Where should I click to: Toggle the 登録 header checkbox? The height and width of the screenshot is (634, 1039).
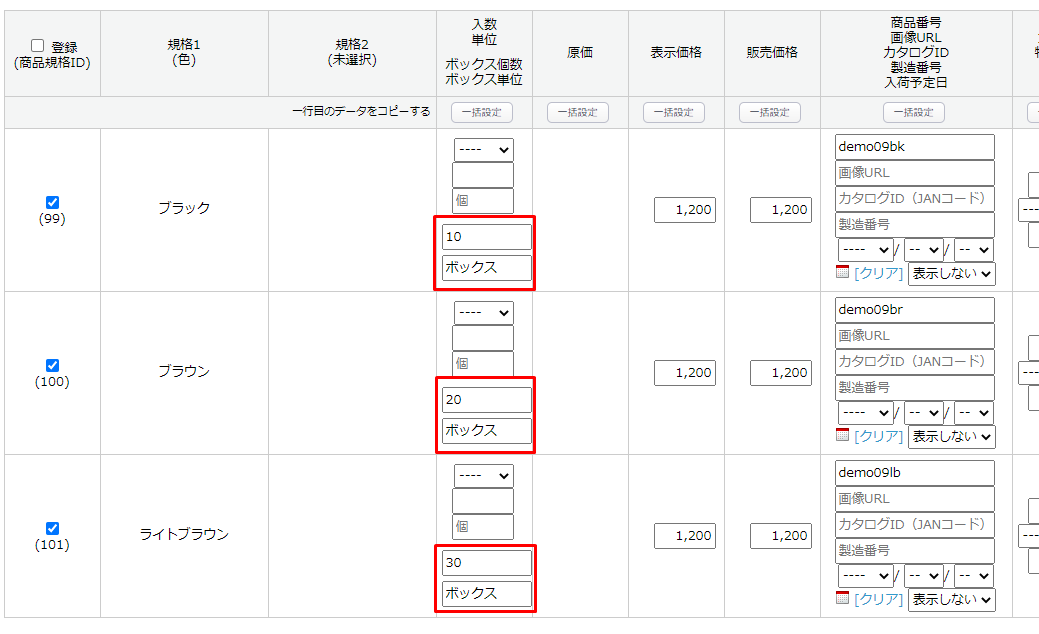38,46
